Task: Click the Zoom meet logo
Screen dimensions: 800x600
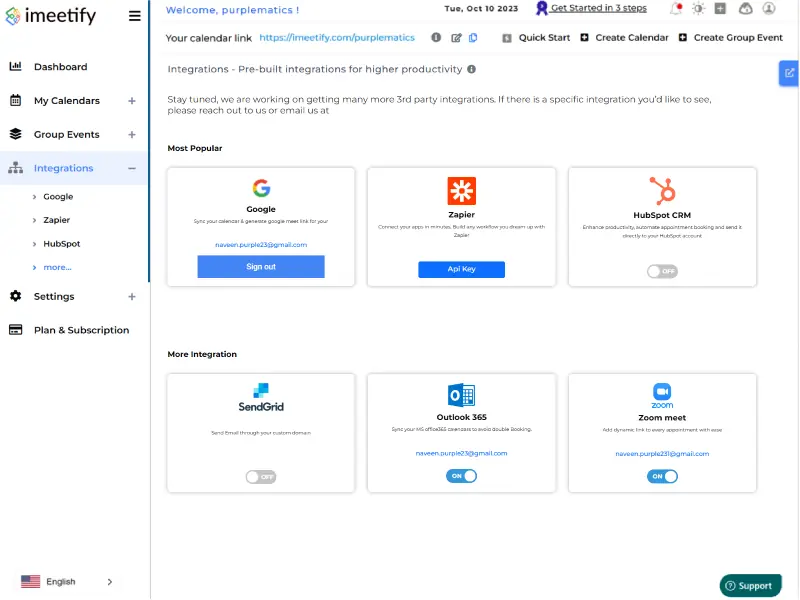Action: tap(662, 396)
